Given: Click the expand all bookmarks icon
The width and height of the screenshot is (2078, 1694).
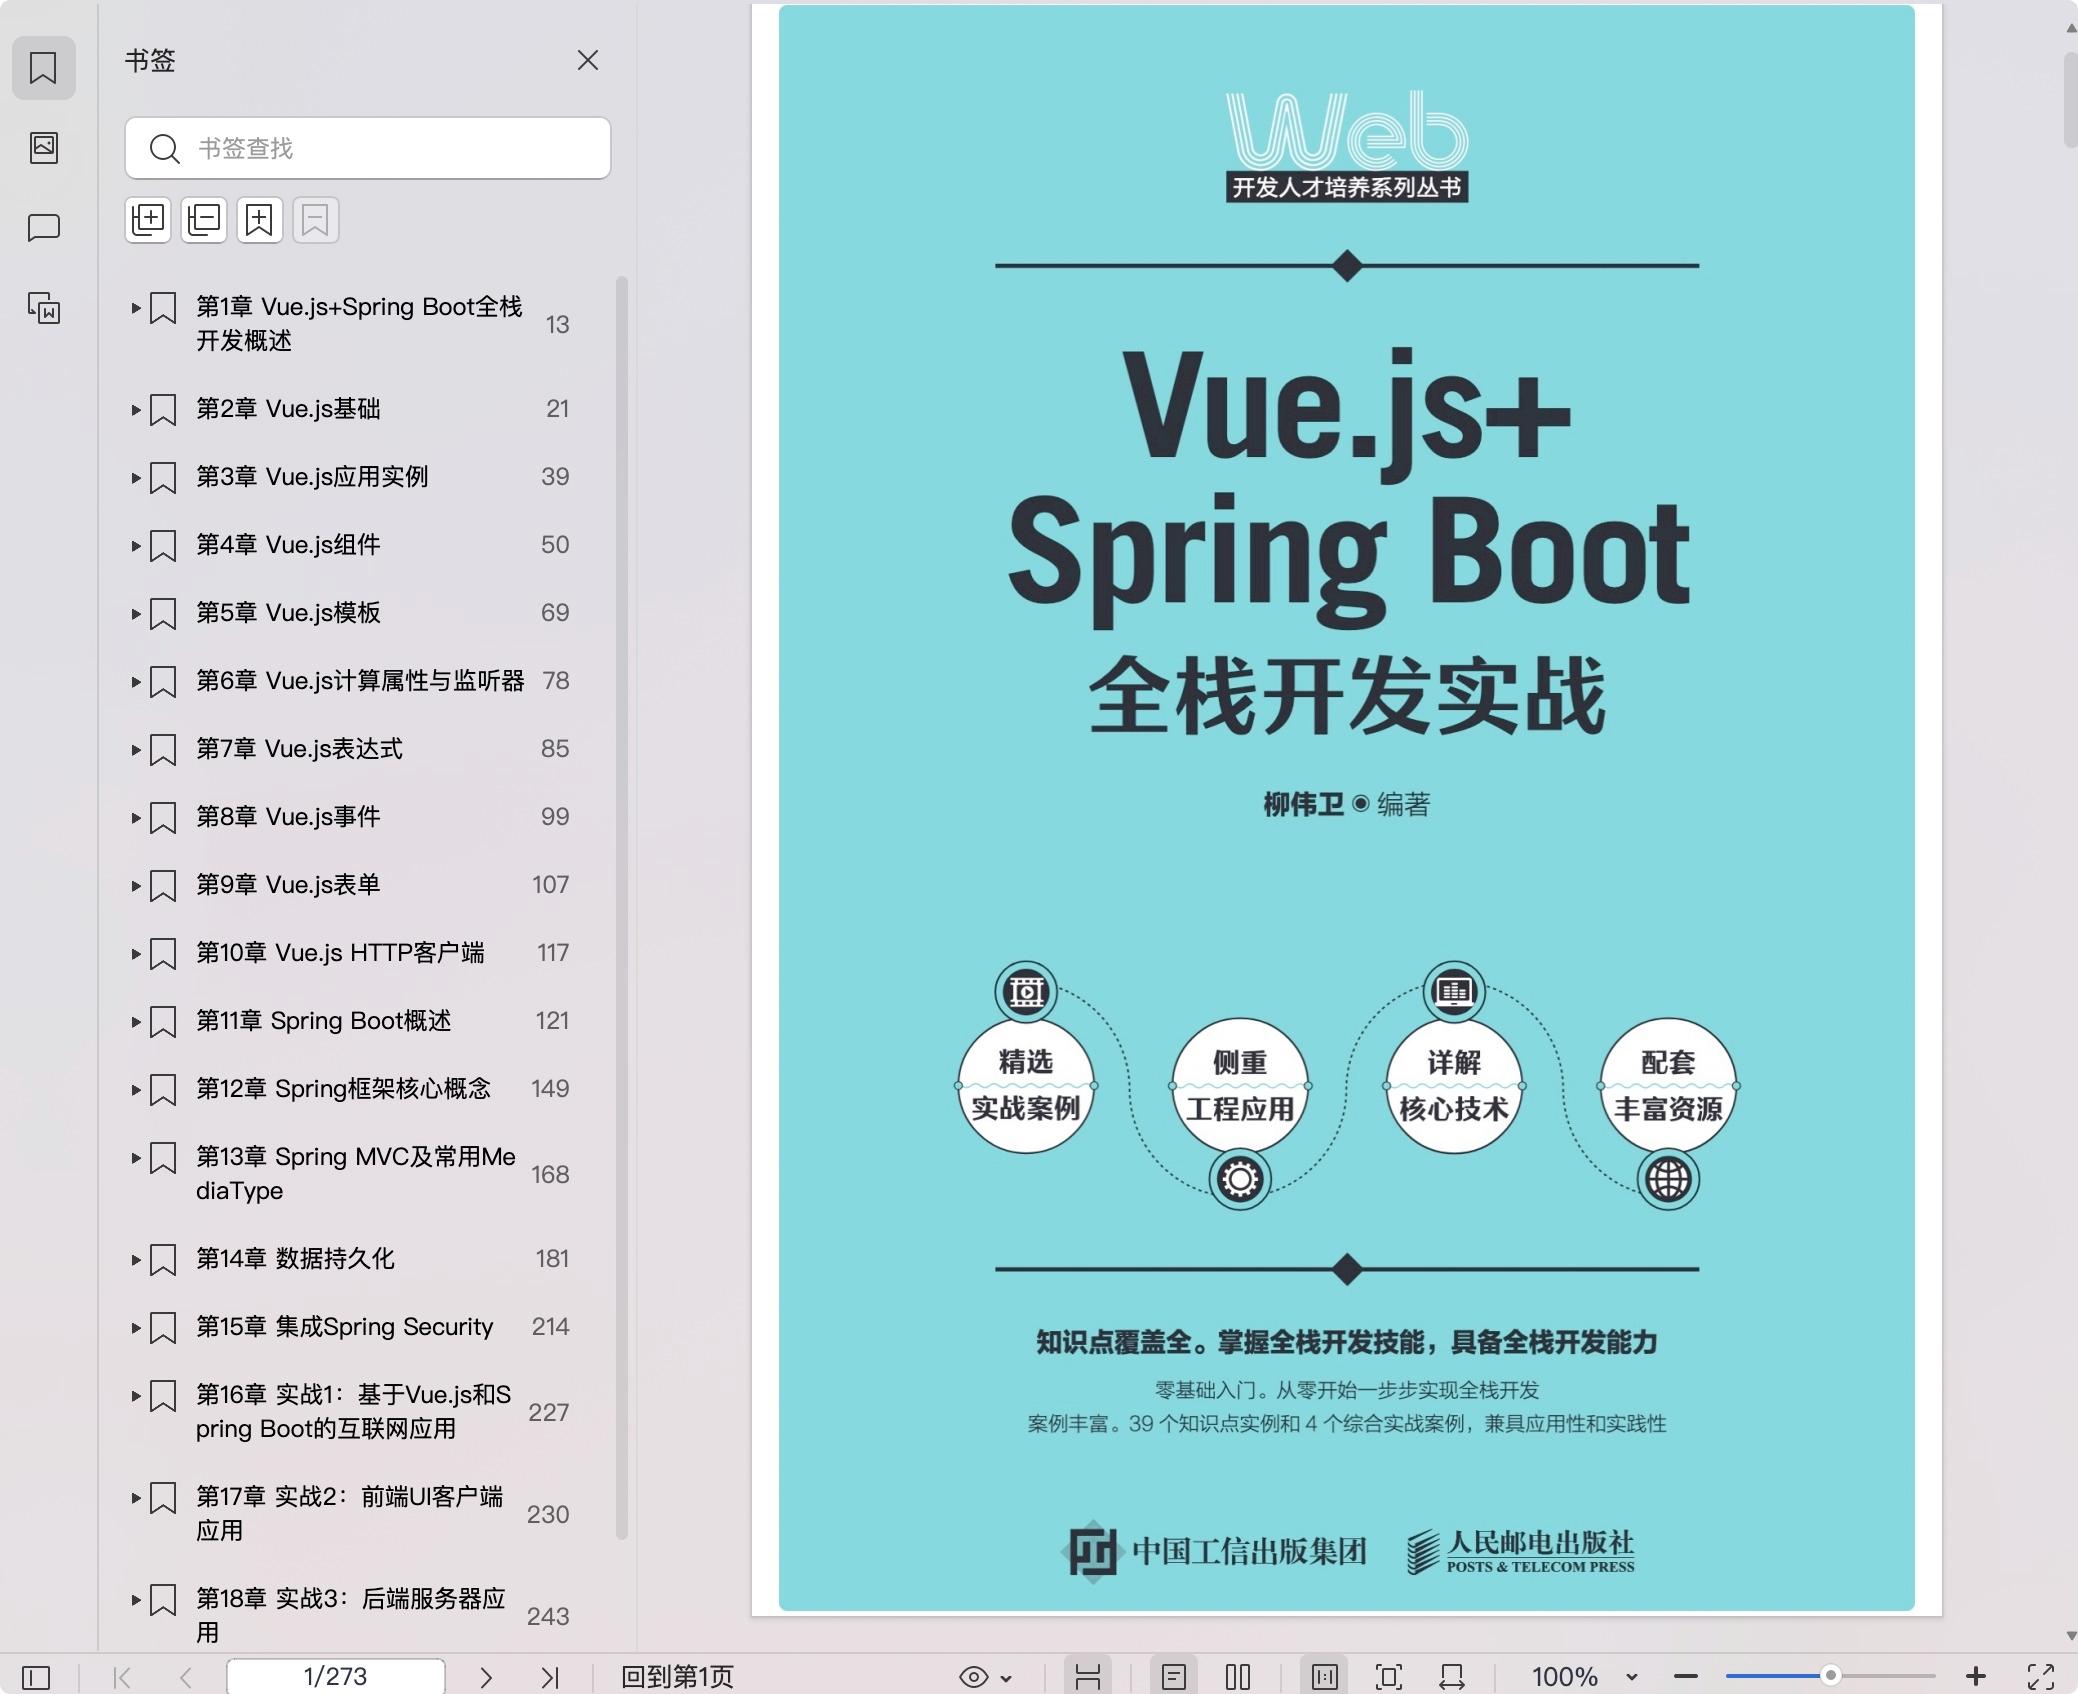Looking at the screenshot, I should 148,220.
